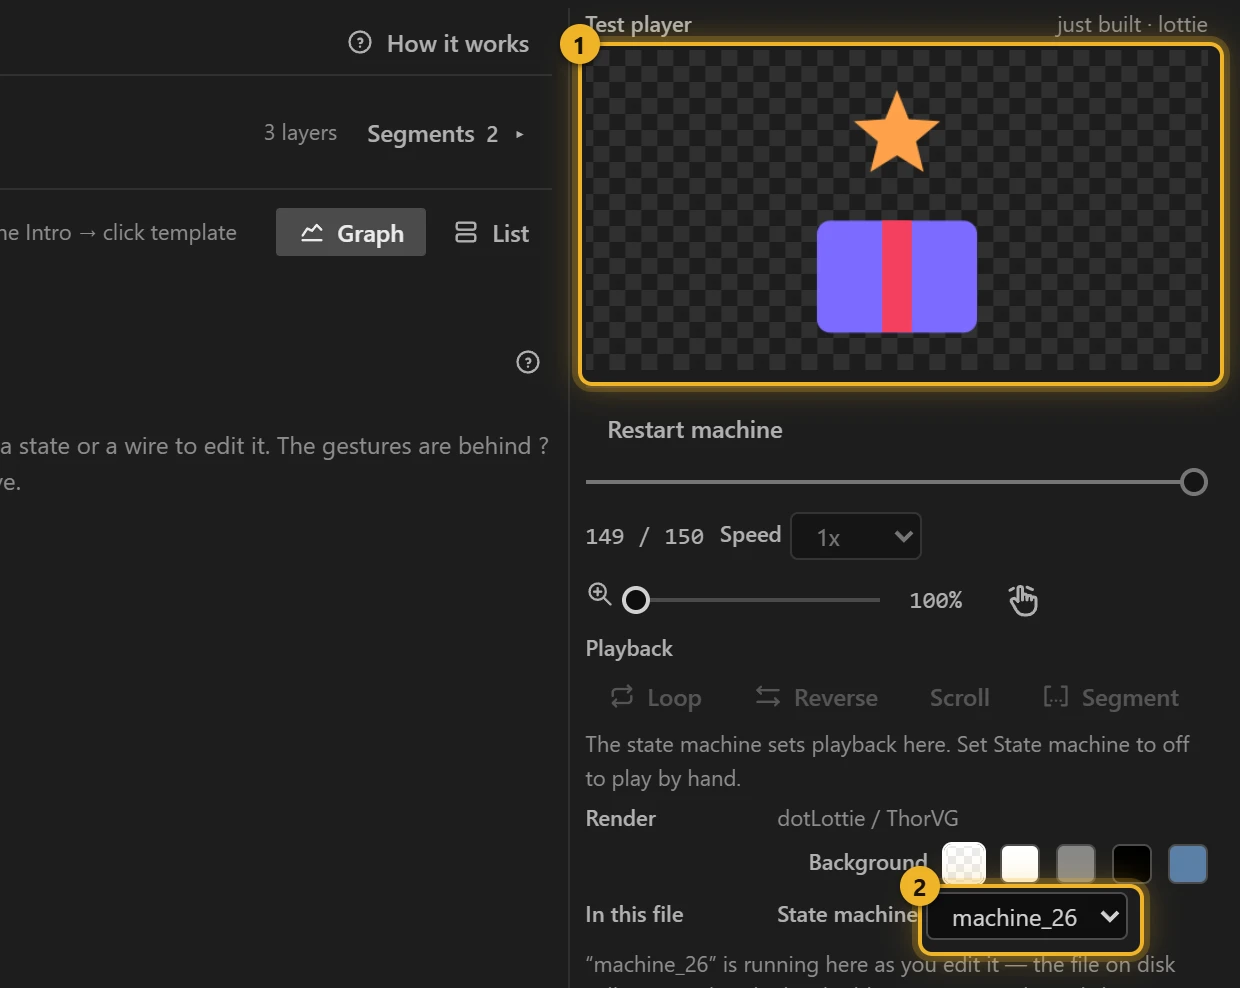Toggle Loop playback

(656, 697)
